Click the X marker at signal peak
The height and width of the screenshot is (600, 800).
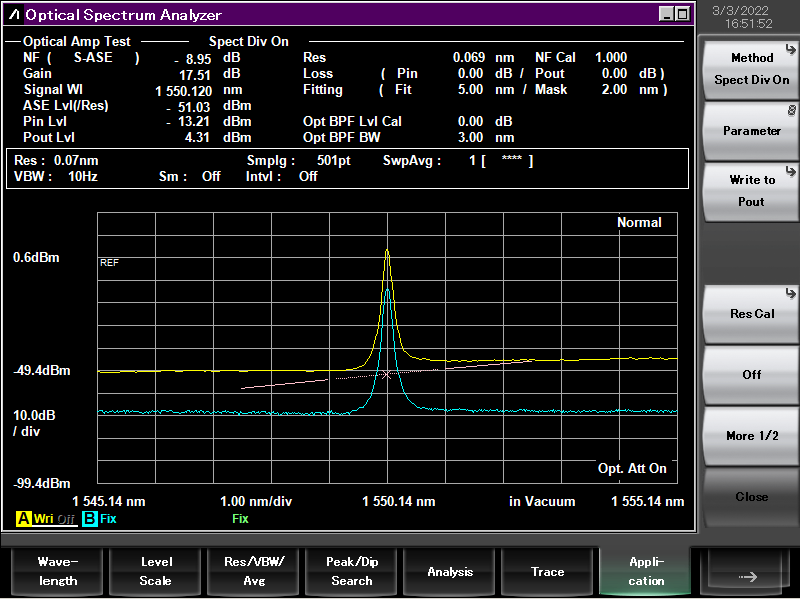point(387,375)
